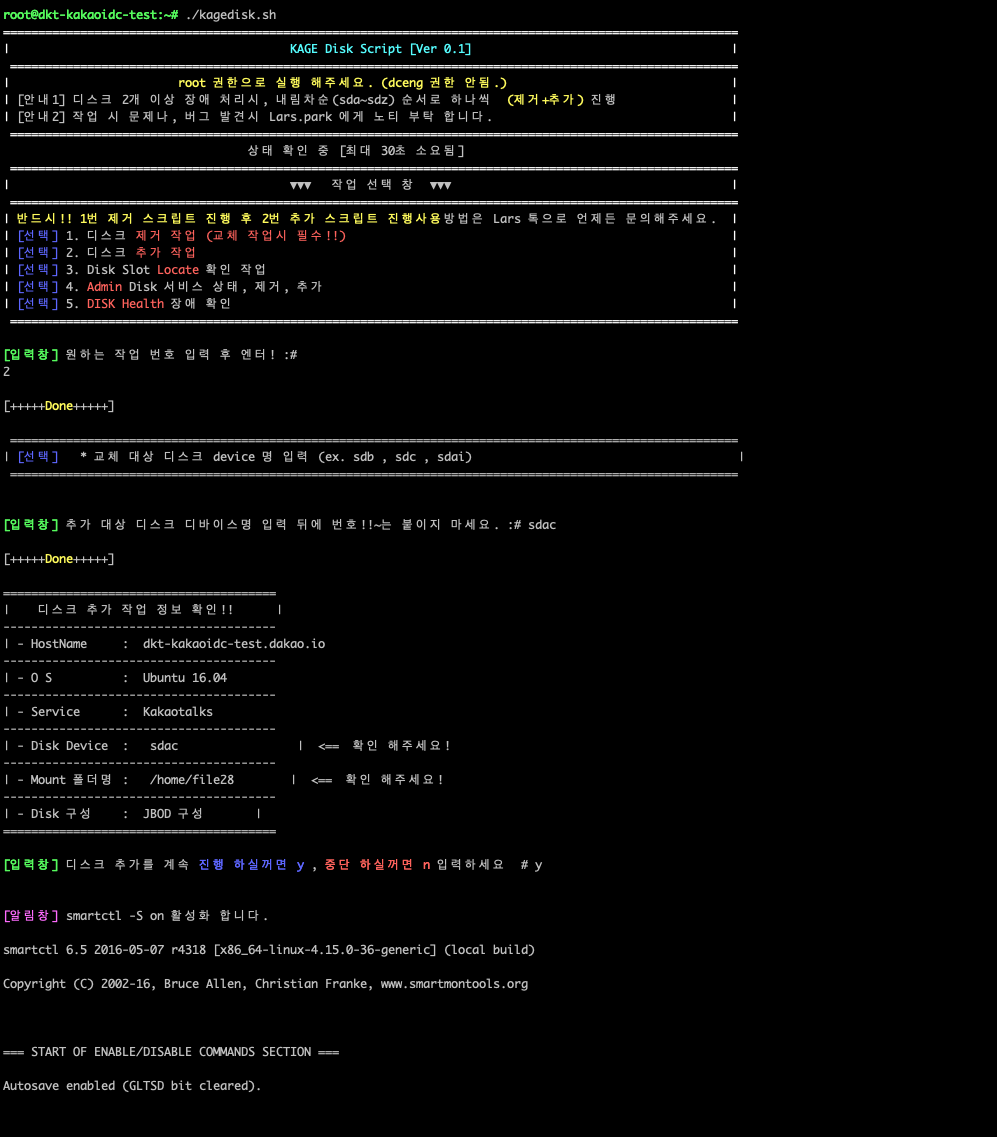997x1137 pixels.
Task: Click the typed 'sdac' device name after prompt
Action: [542, 525]
